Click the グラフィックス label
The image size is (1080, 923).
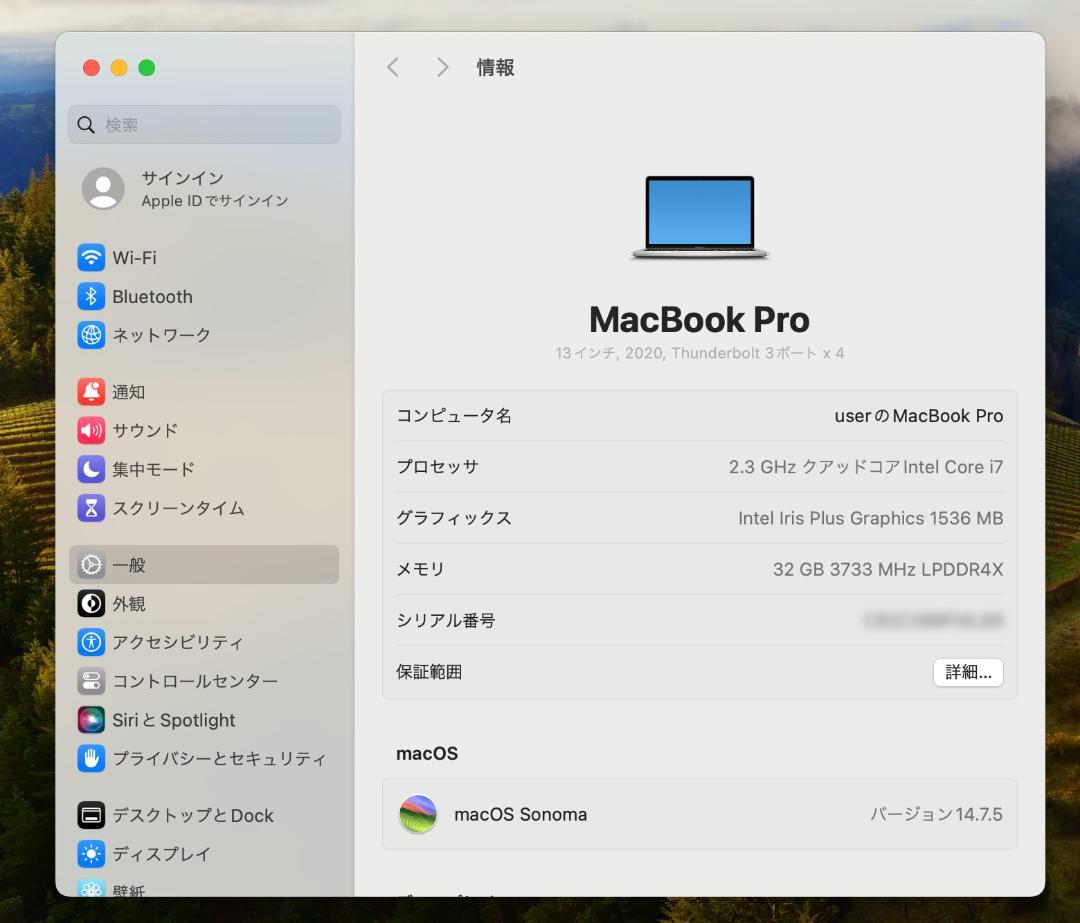[454, 518]
